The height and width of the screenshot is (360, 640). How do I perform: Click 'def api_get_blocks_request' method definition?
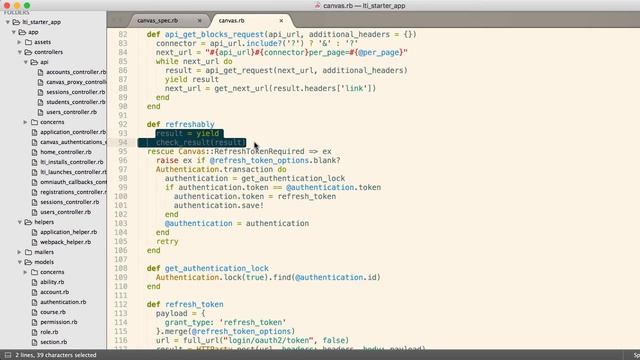(x=282, y=34)
